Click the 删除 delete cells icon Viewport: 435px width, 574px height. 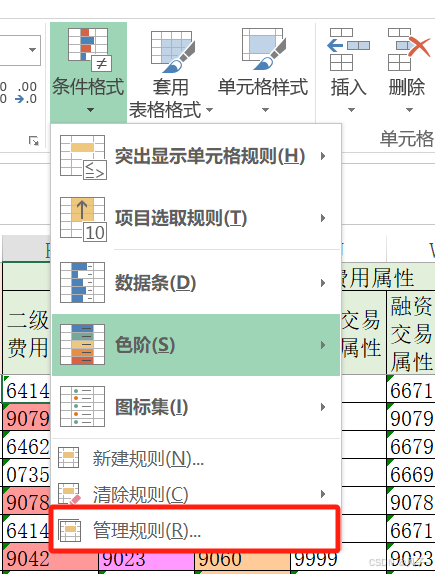click(x=408, y=49)
